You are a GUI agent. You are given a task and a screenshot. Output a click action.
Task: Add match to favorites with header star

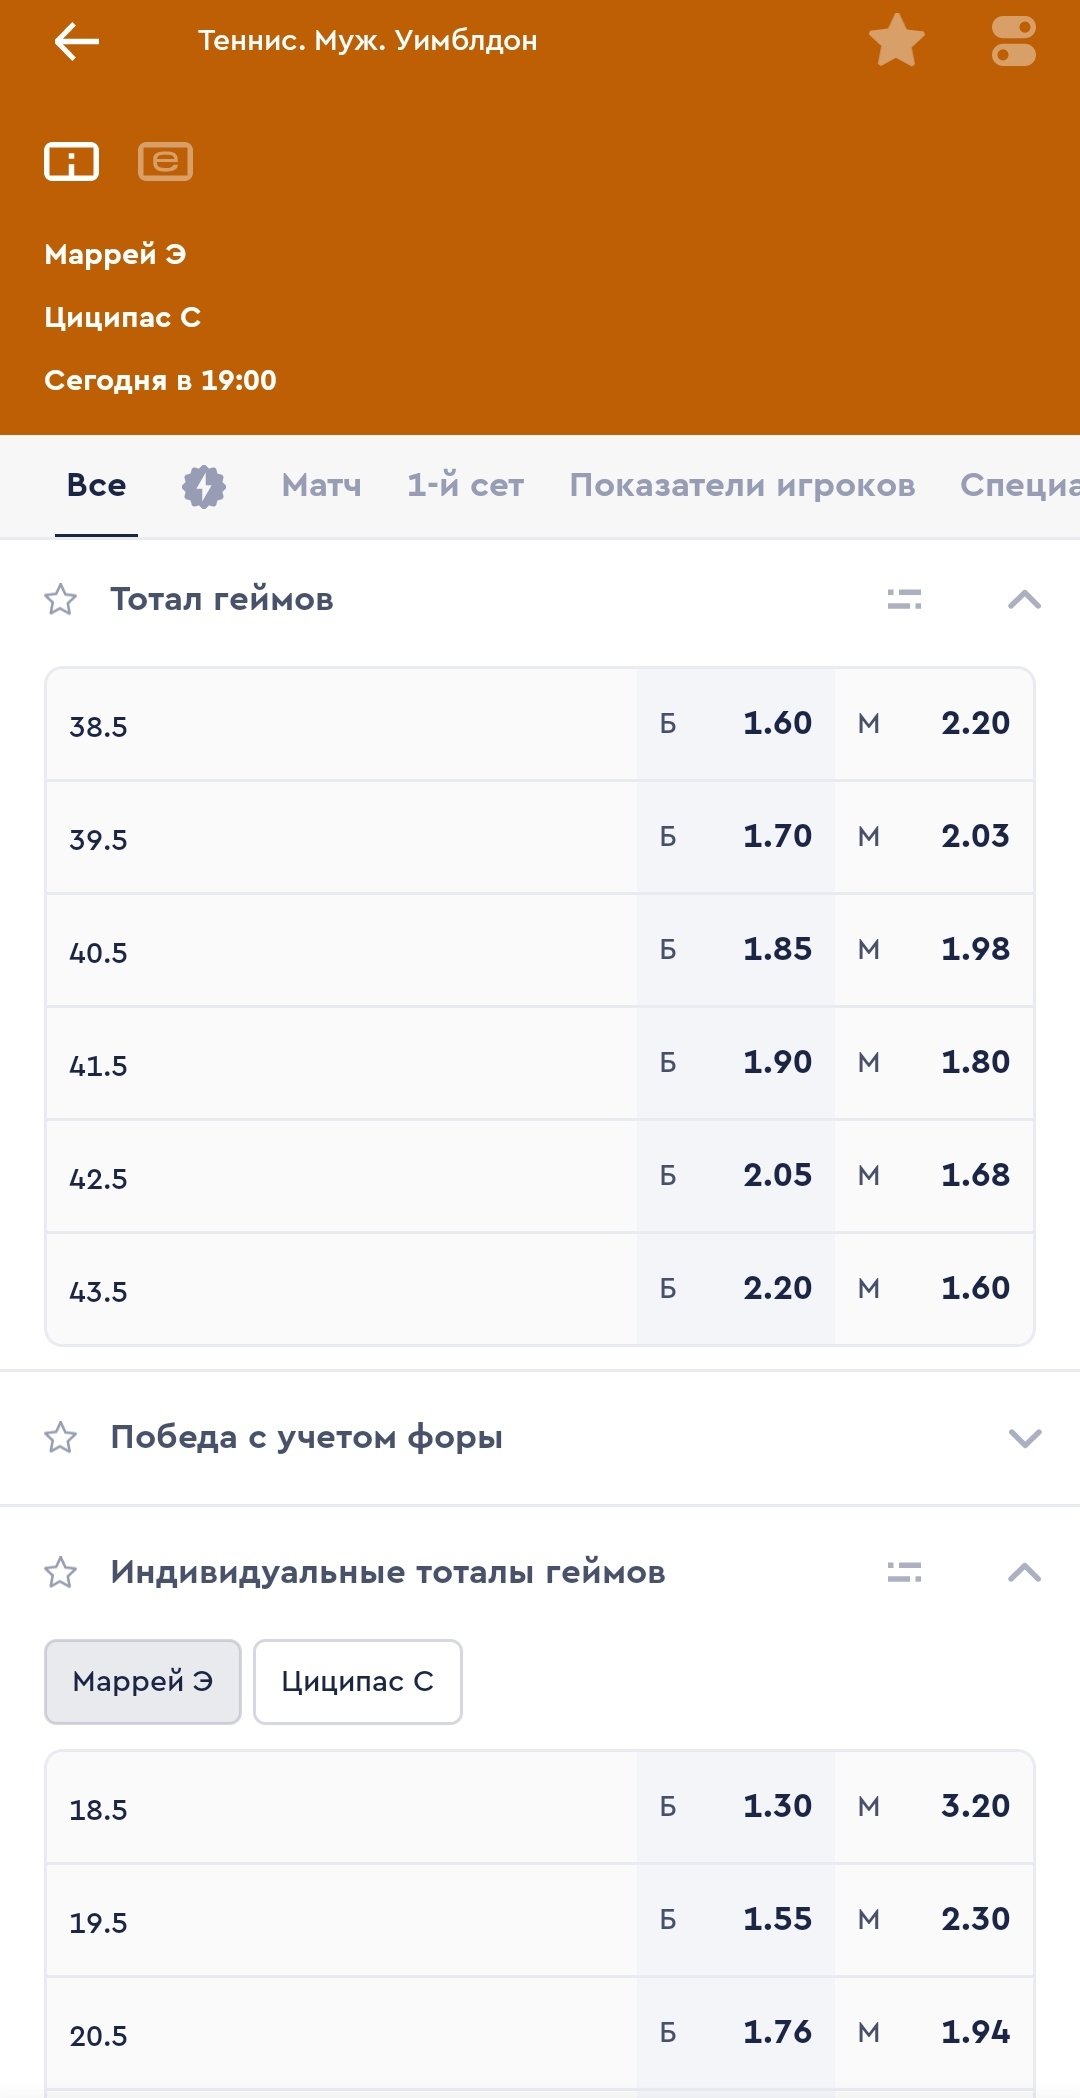pyautogui.click(x=896, y=41)
